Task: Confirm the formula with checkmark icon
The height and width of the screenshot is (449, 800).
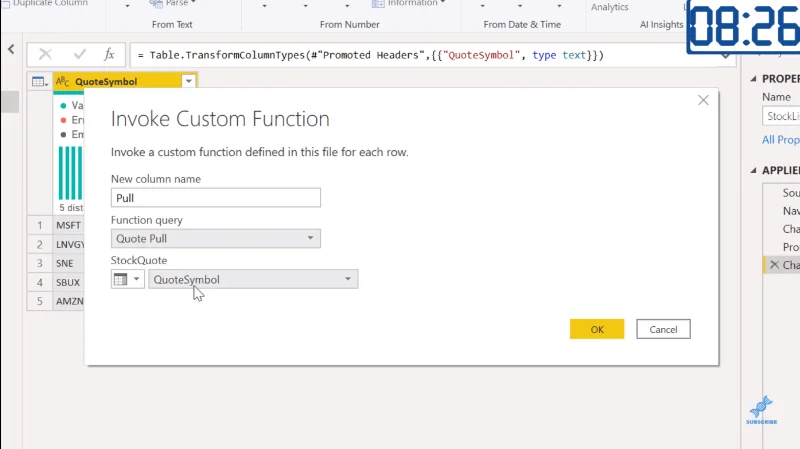Action: pos(79,54)
